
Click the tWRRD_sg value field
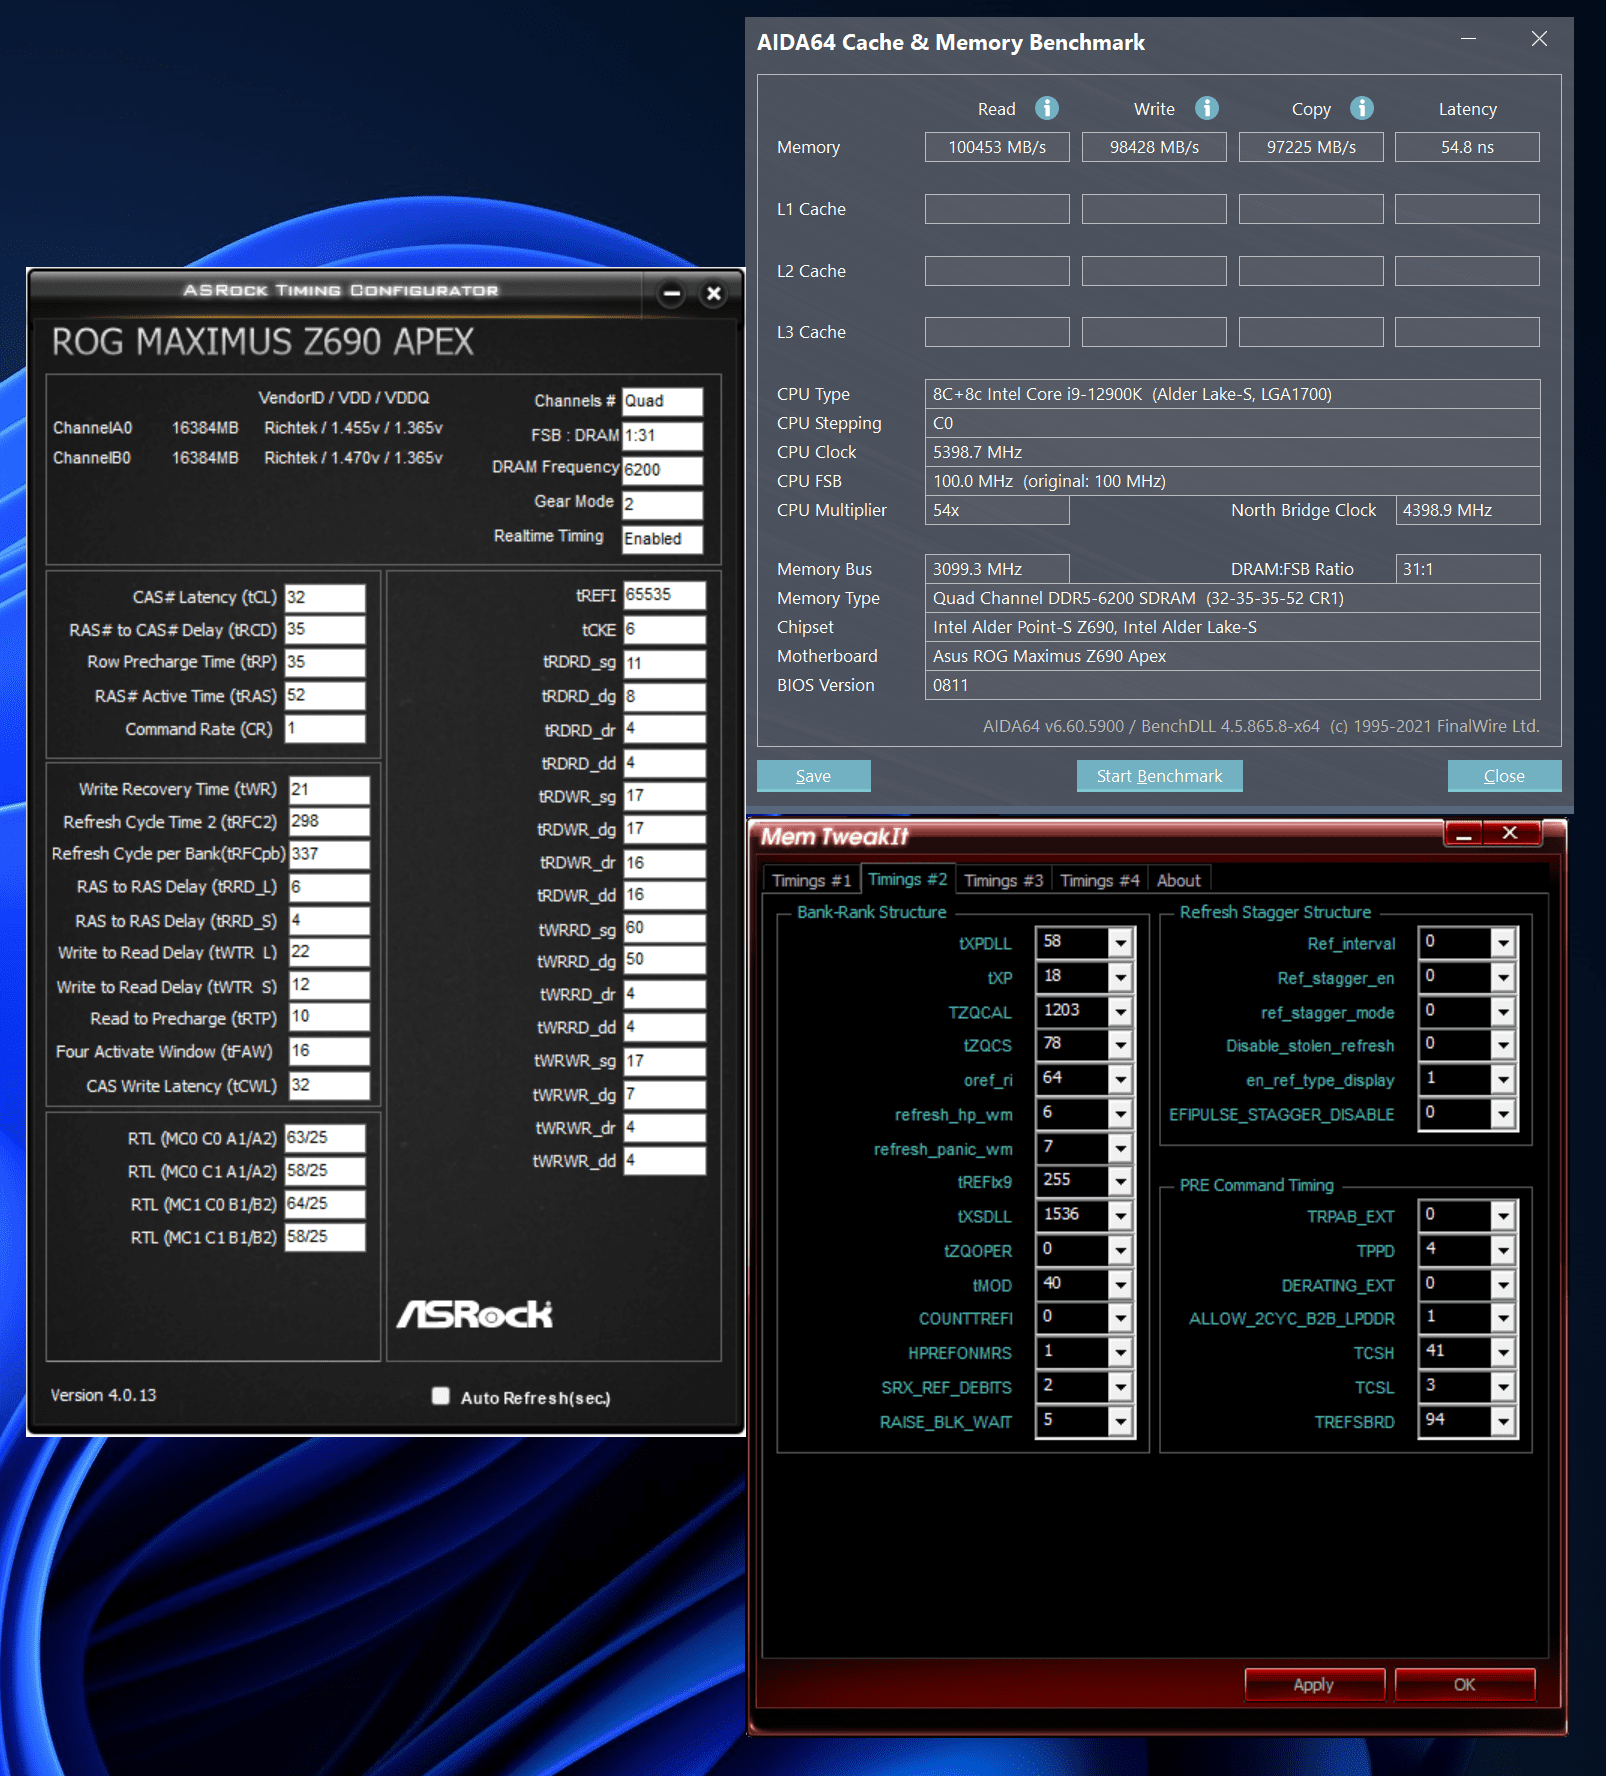[x=664, y=928]
